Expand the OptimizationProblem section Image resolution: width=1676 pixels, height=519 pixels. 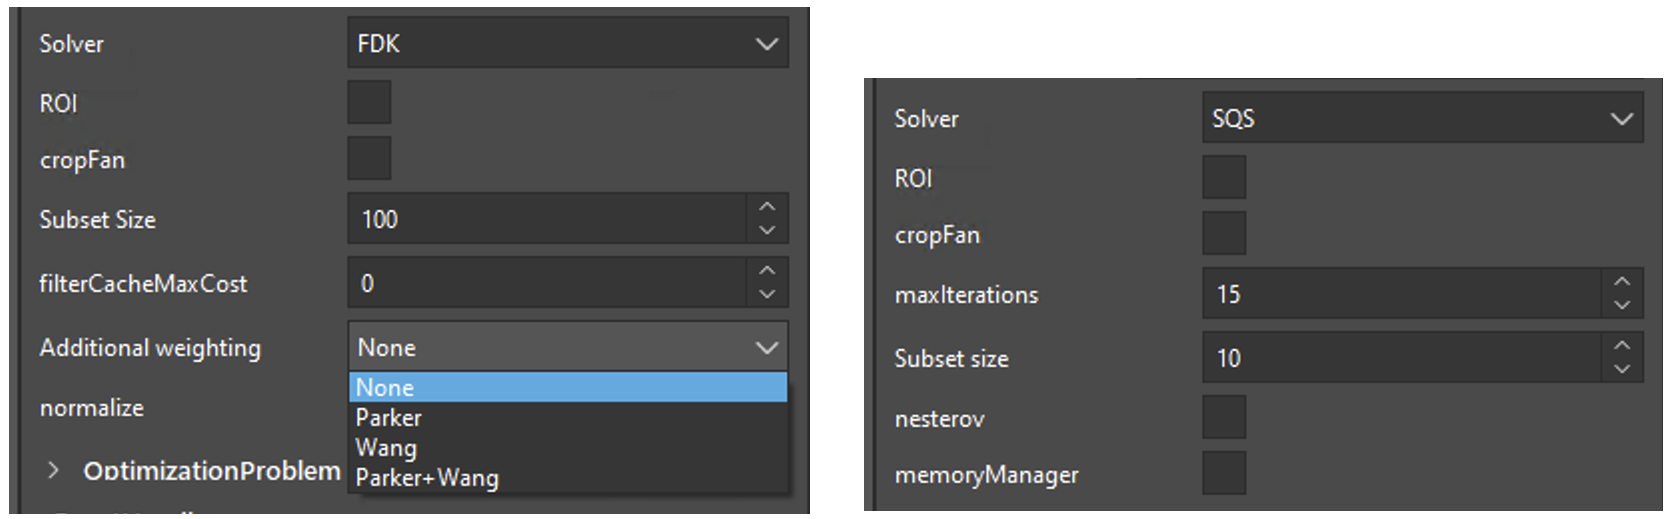coord(53,470)
